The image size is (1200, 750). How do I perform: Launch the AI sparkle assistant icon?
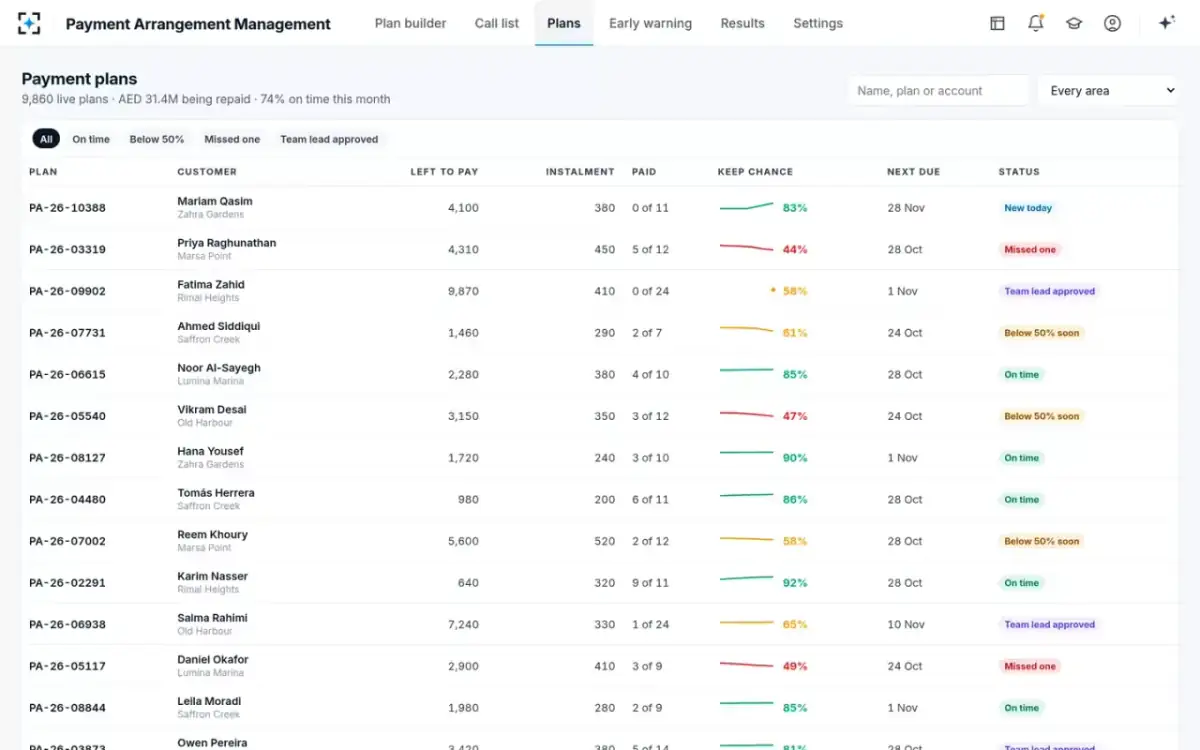click(1166, 23)
